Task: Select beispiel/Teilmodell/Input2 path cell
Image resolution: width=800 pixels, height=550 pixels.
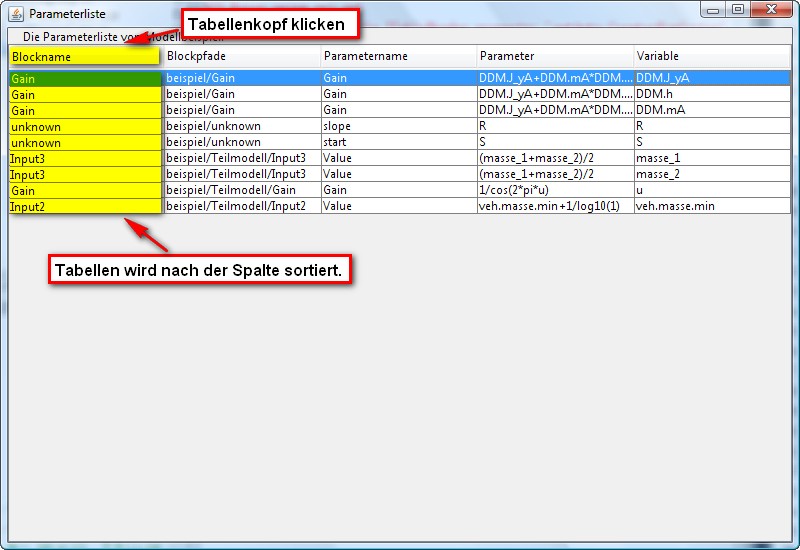Action: click(x=240, y=206)
